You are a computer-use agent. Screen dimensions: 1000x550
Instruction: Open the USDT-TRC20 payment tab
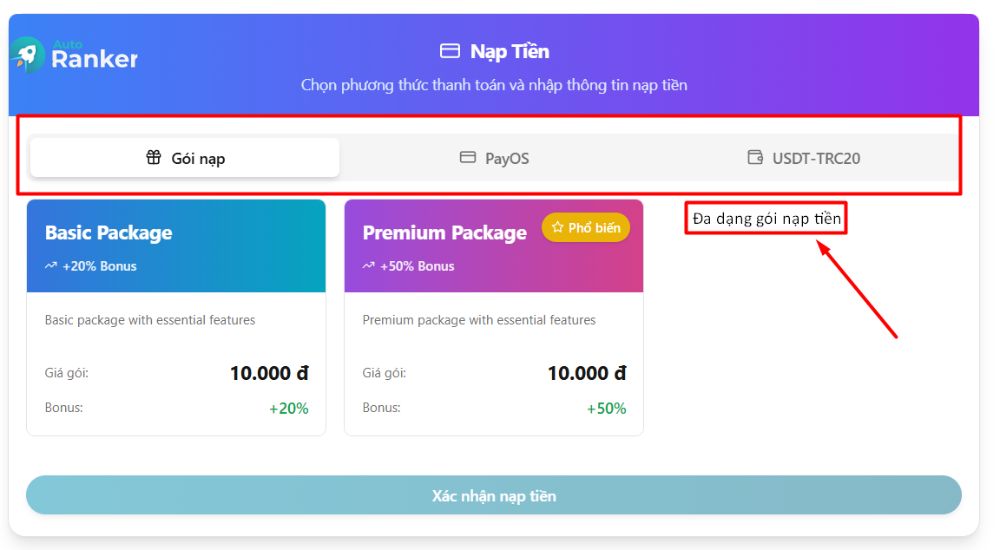(x=804, y=158)
